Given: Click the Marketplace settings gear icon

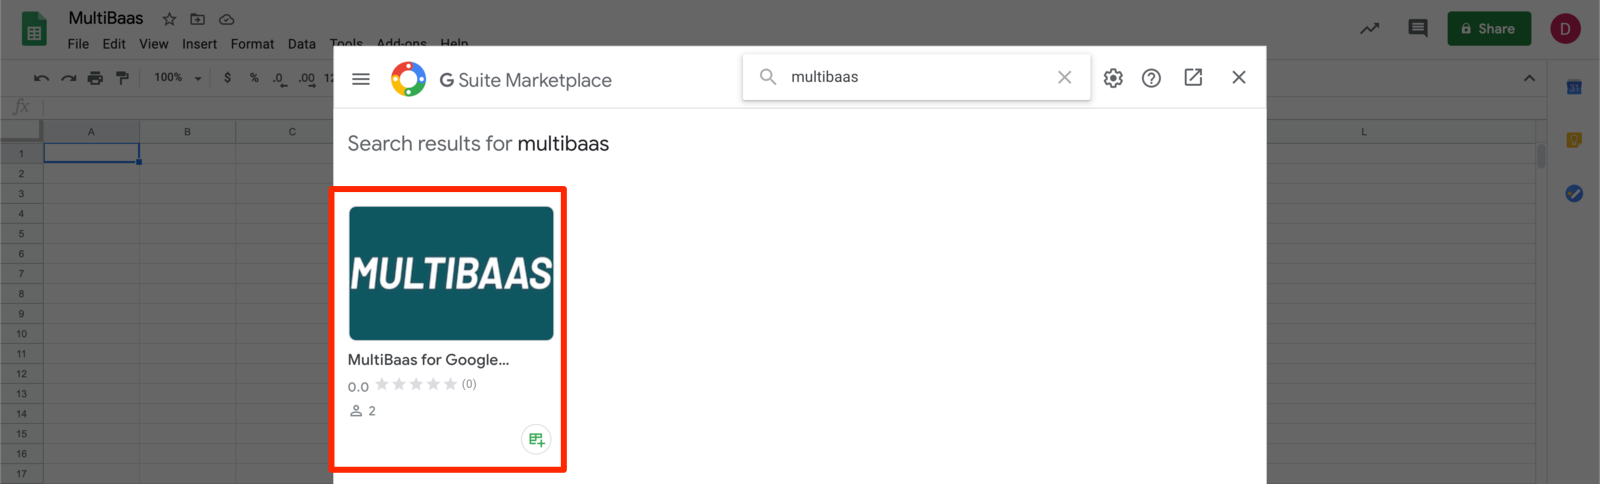Looking at the screenshot, I should [x=1113, y=78].
